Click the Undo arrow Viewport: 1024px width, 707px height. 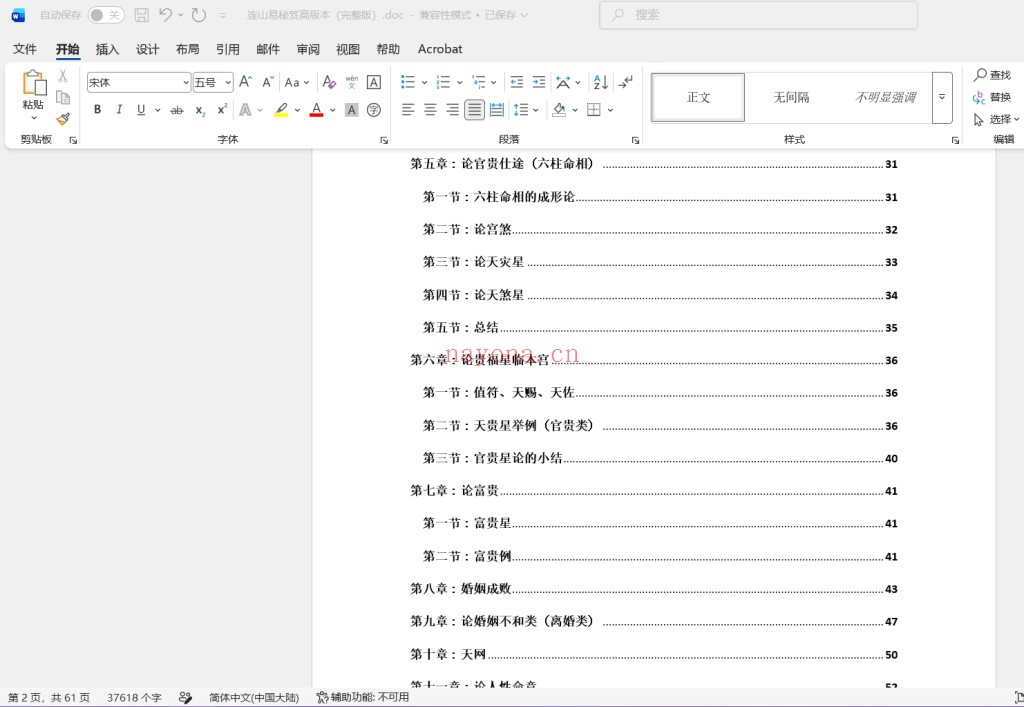[x=165, y=14]
